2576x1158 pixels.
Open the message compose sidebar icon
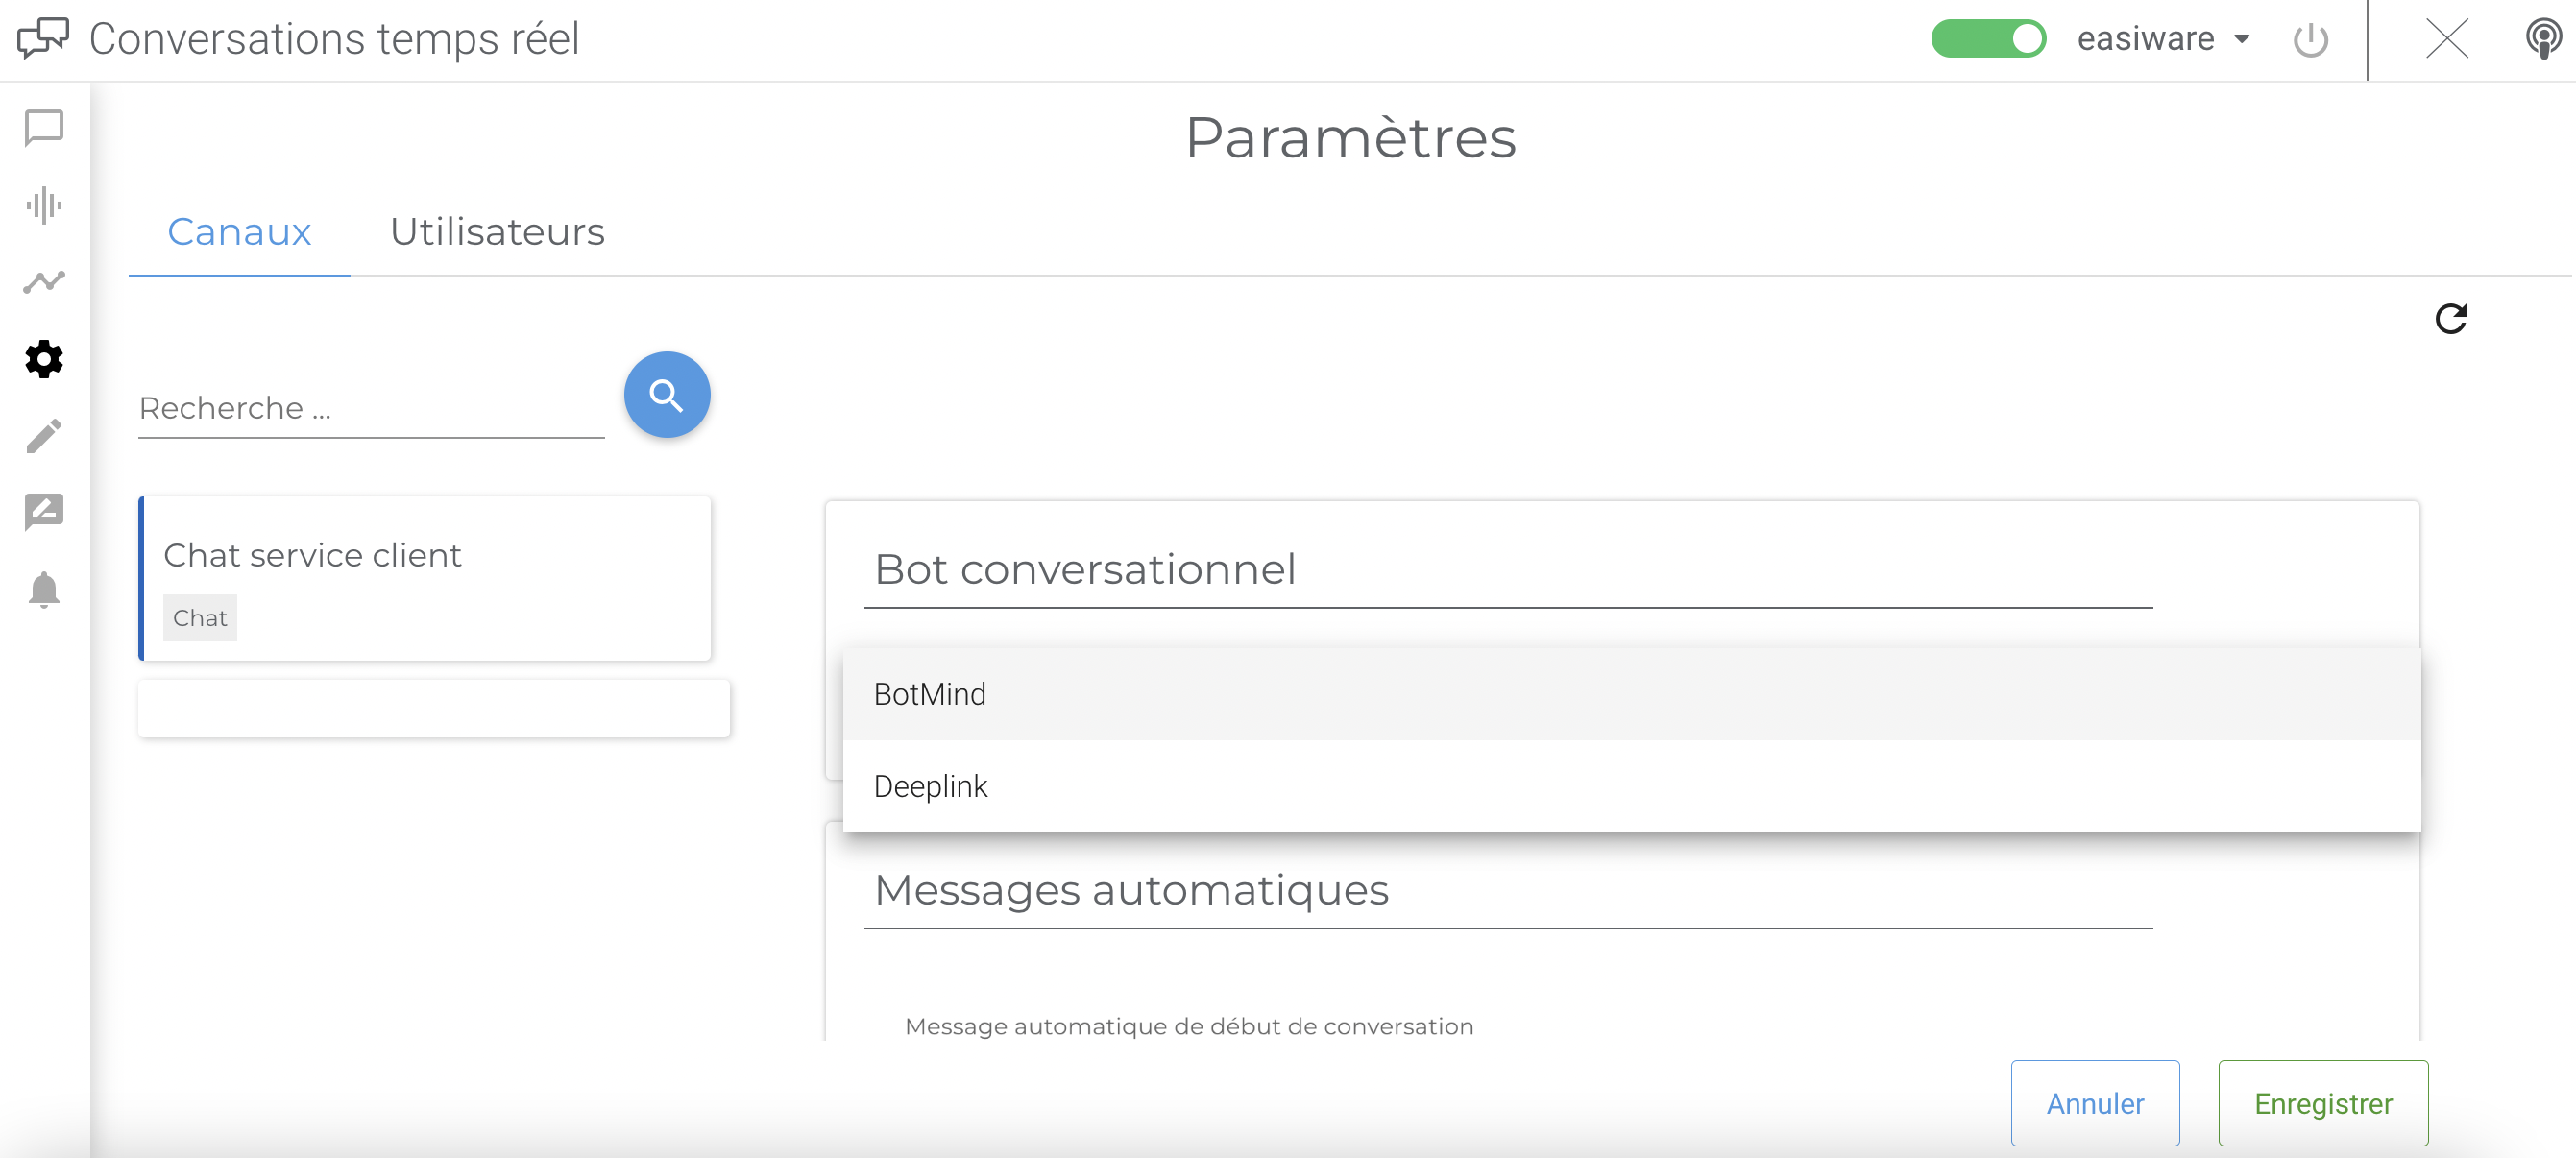[x=44, y=512]
